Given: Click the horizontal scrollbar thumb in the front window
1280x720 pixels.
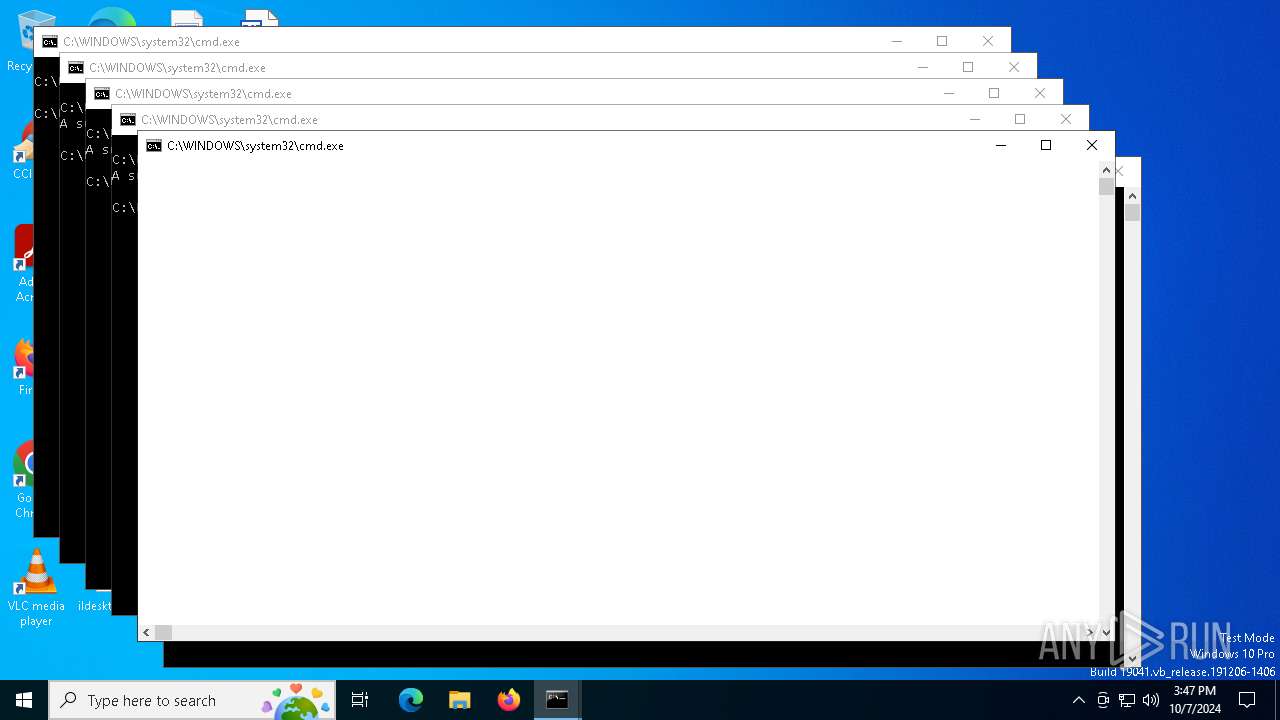Looking at the screenshot, I should [x=163, y=632].
